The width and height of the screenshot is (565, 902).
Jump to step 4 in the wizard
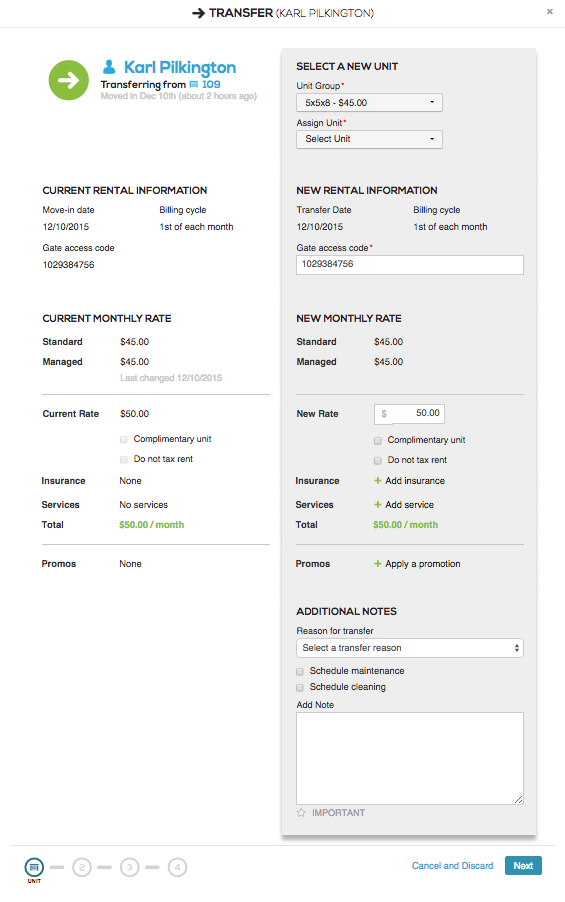[177, 867]
